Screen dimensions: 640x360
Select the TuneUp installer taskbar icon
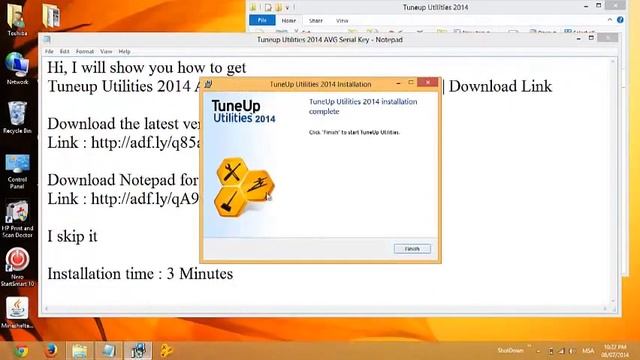[x=138, y=351]
